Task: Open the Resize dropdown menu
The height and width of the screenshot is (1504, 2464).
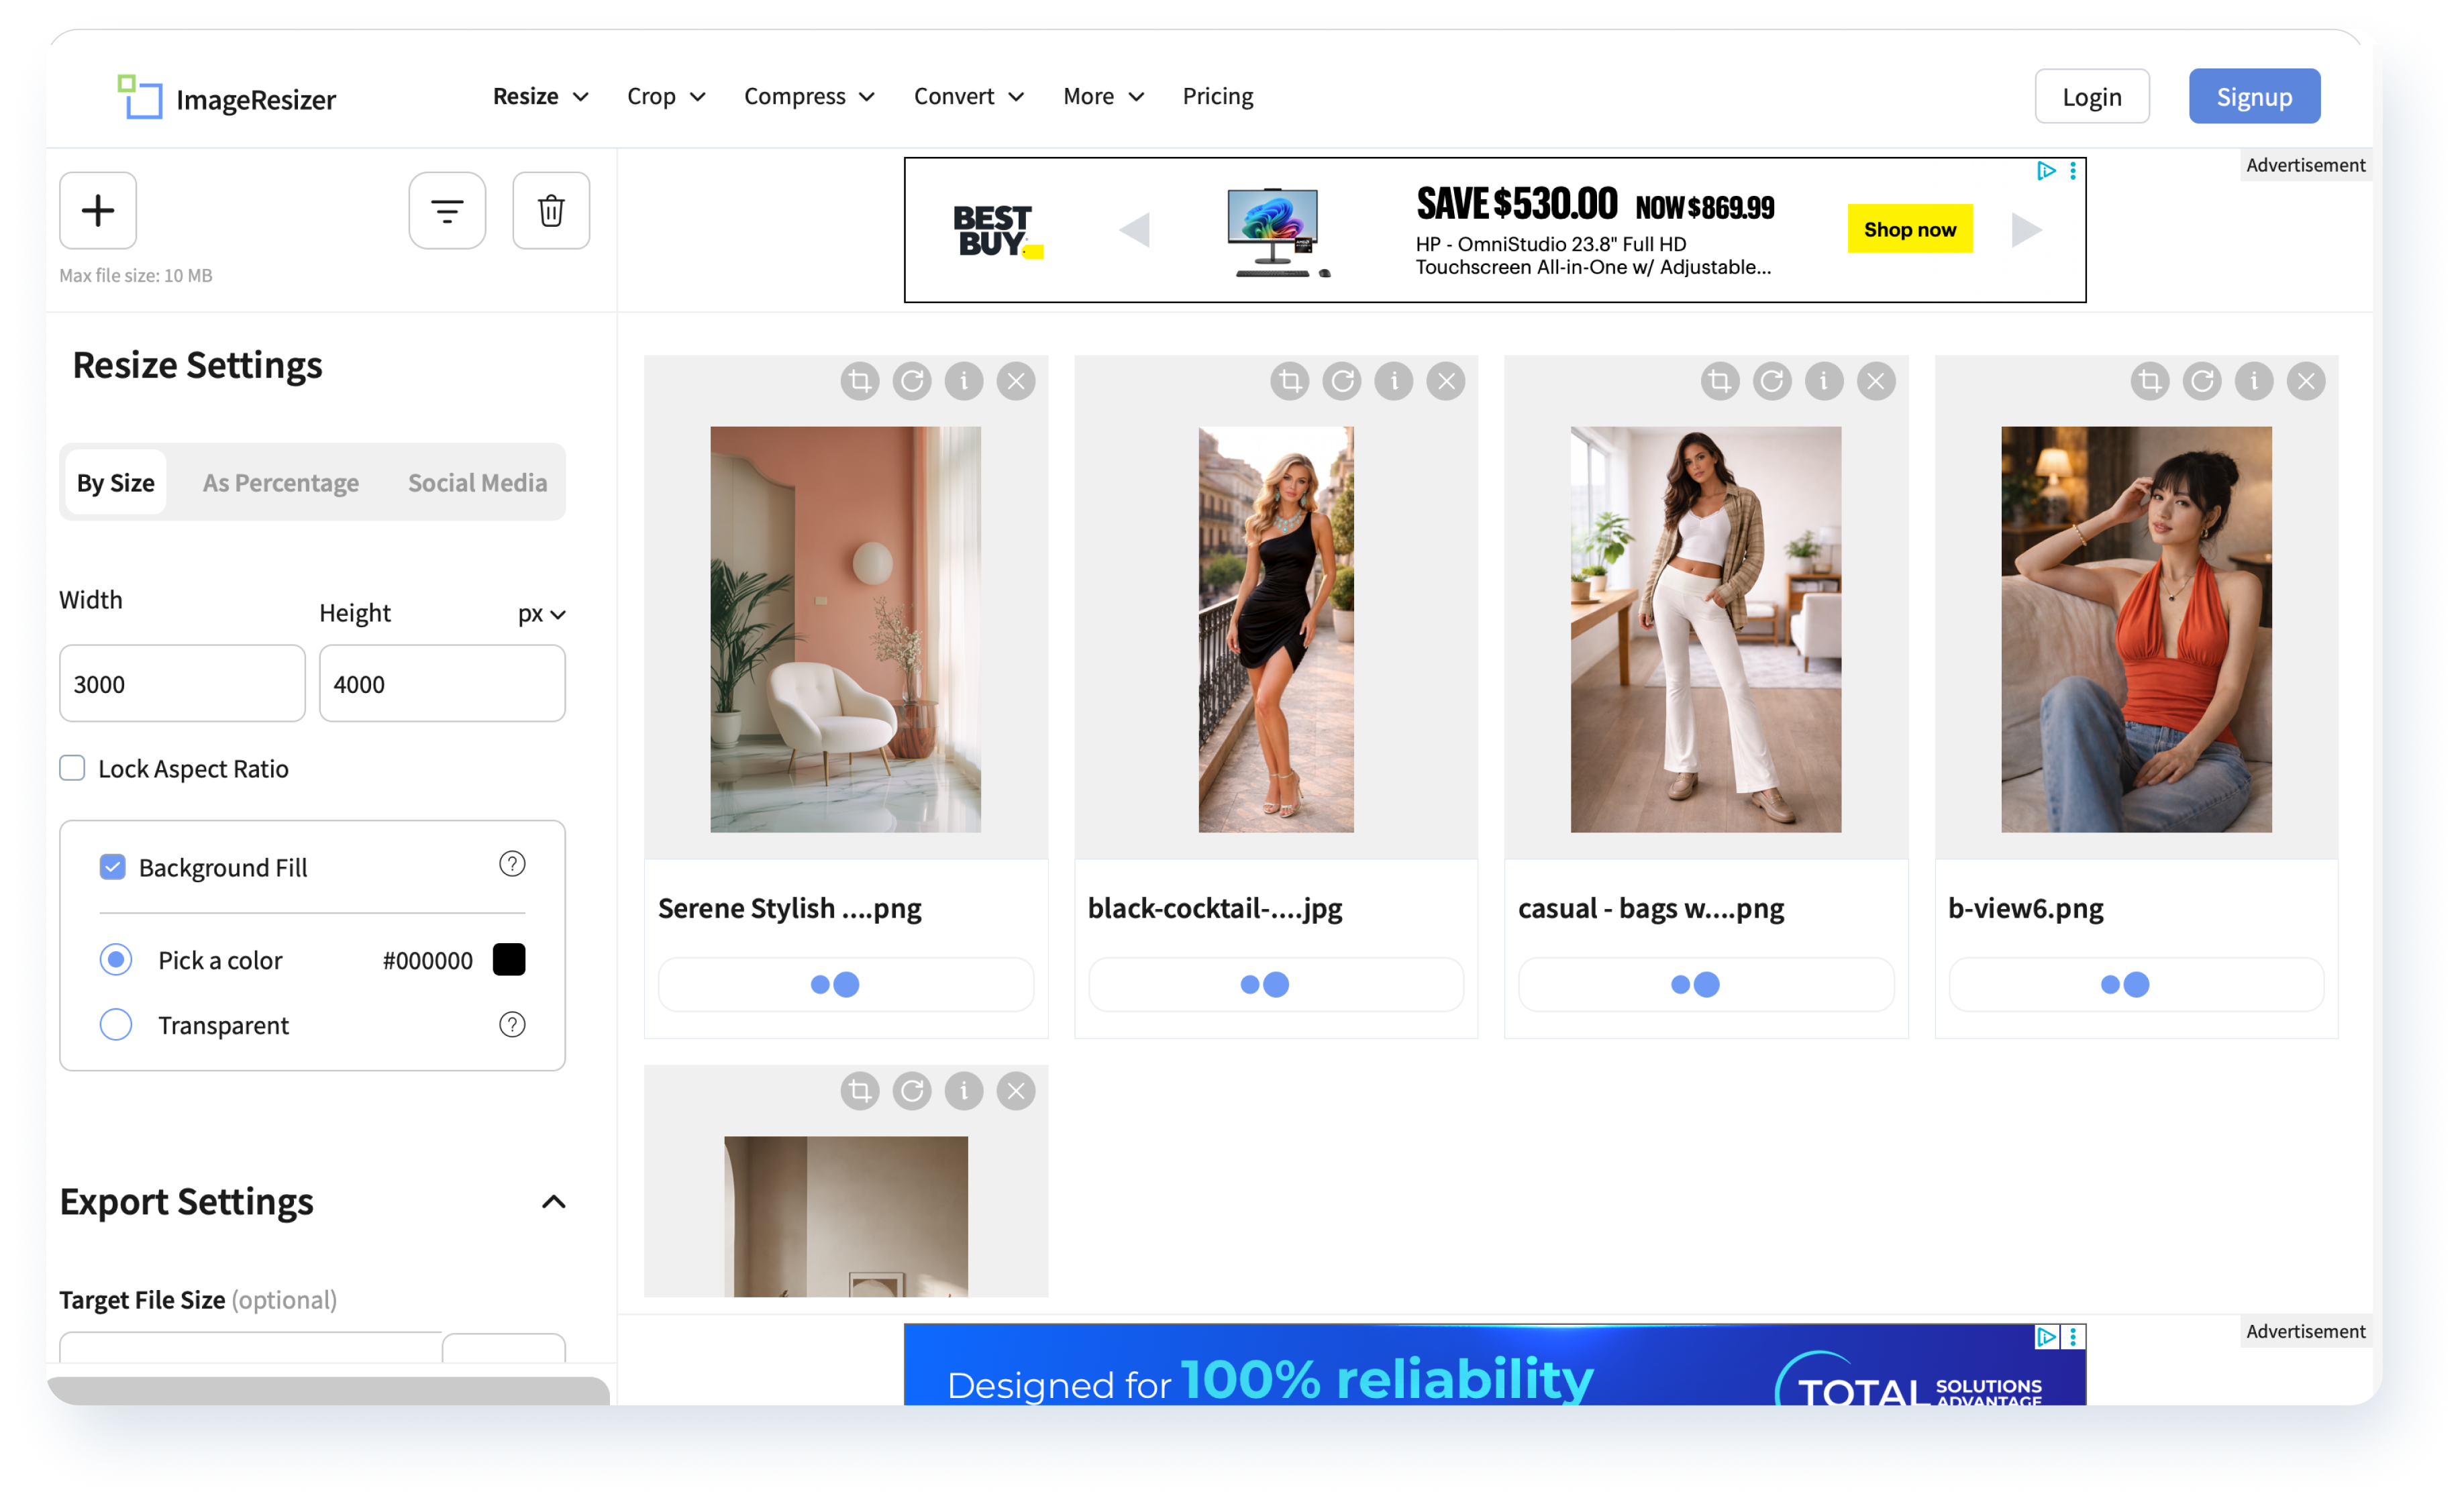Action: (x=541, y=96)
